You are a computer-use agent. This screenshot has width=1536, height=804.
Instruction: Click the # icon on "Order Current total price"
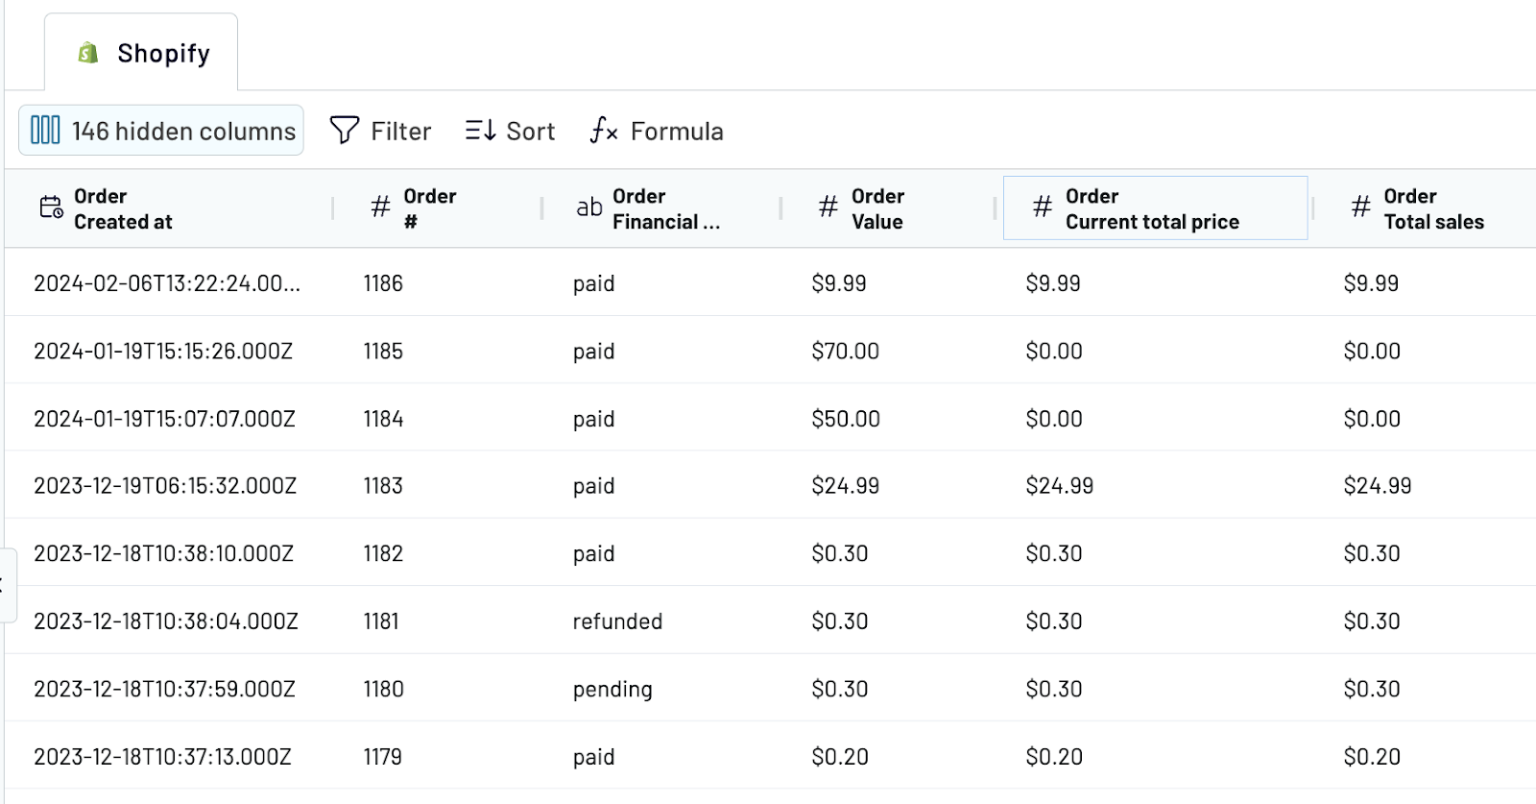[1042, 208]
